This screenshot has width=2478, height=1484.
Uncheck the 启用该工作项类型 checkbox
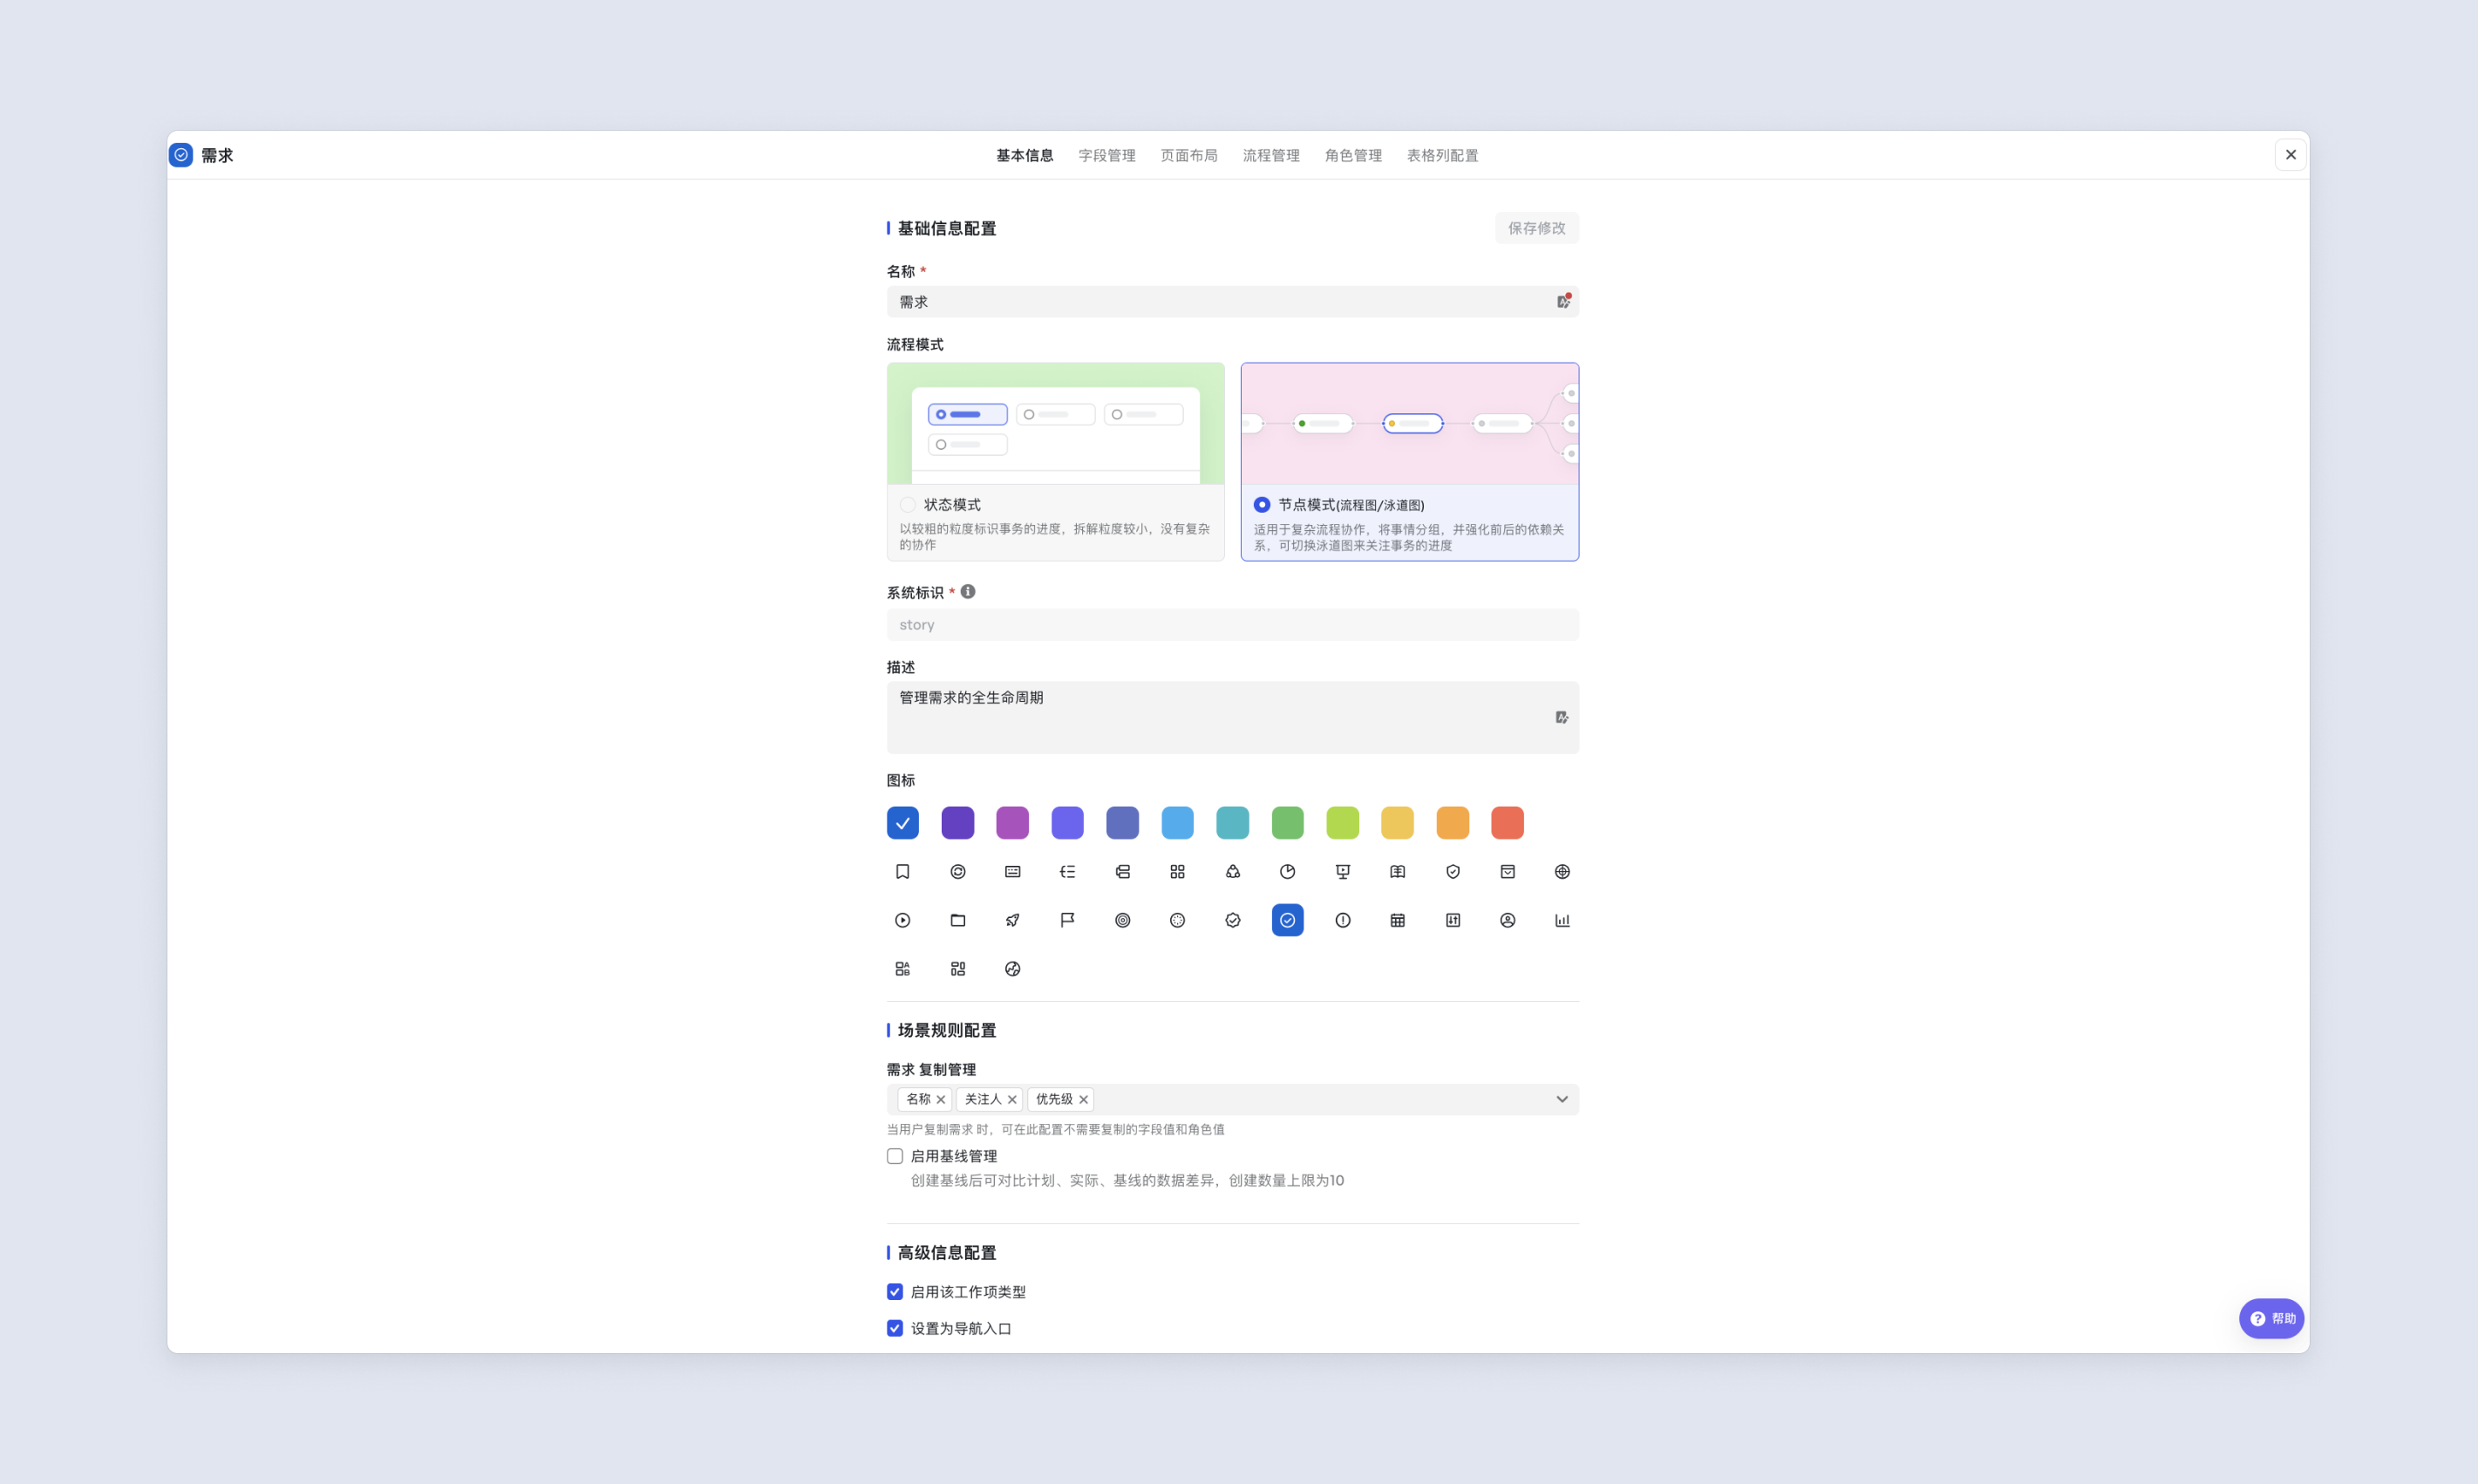895,1292
